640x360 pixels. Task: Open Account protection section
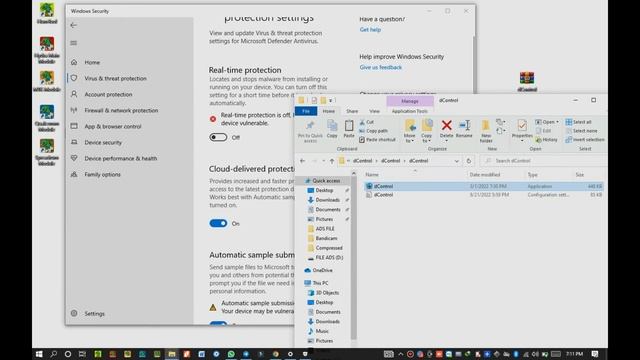(108, 94)
